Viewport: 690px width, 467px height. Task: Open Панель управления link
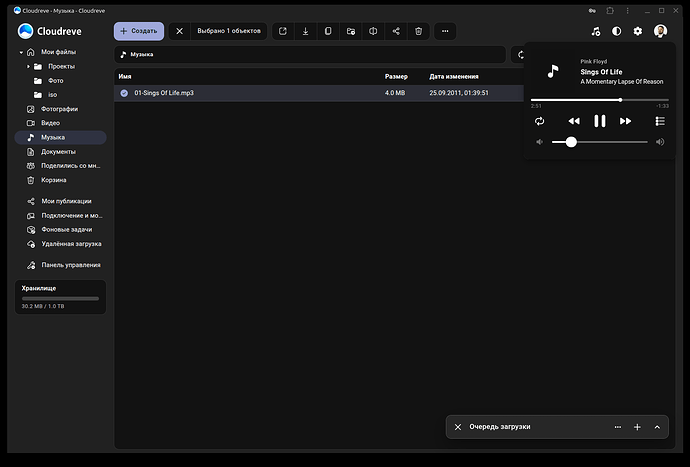click(70, 265)
